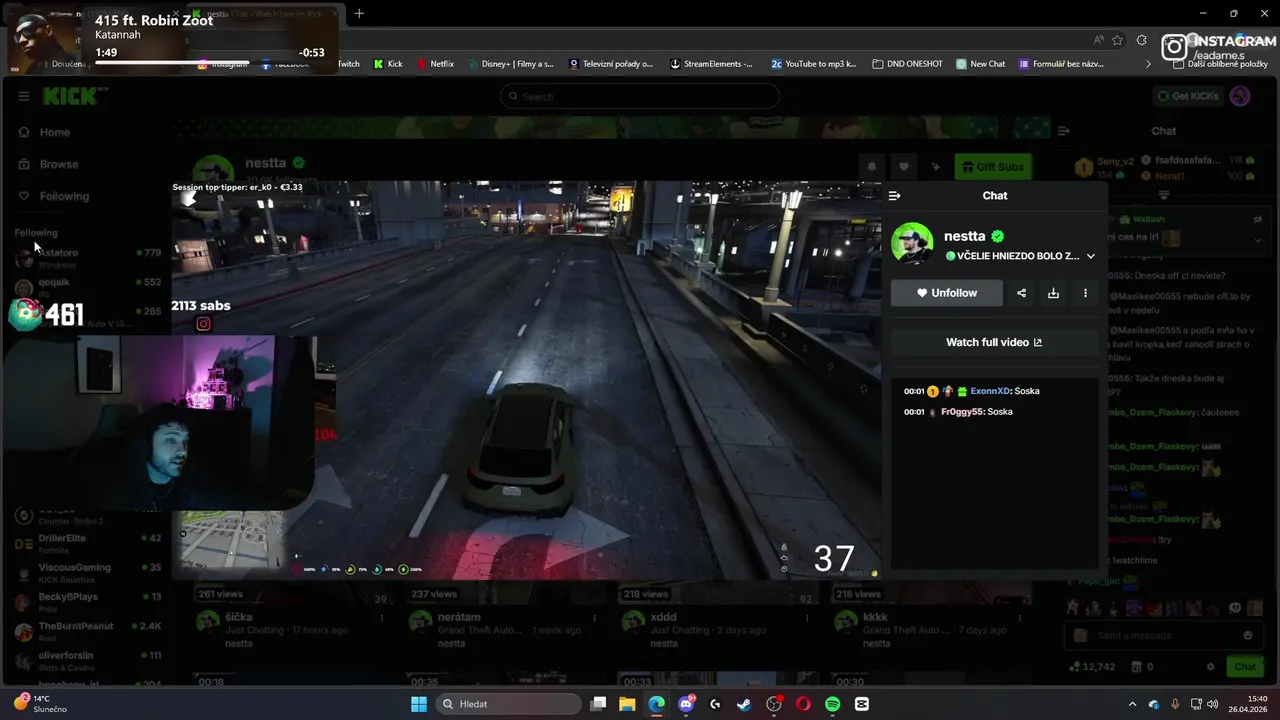Click nestta channel name in clip panel

click(x=964, y=236)
